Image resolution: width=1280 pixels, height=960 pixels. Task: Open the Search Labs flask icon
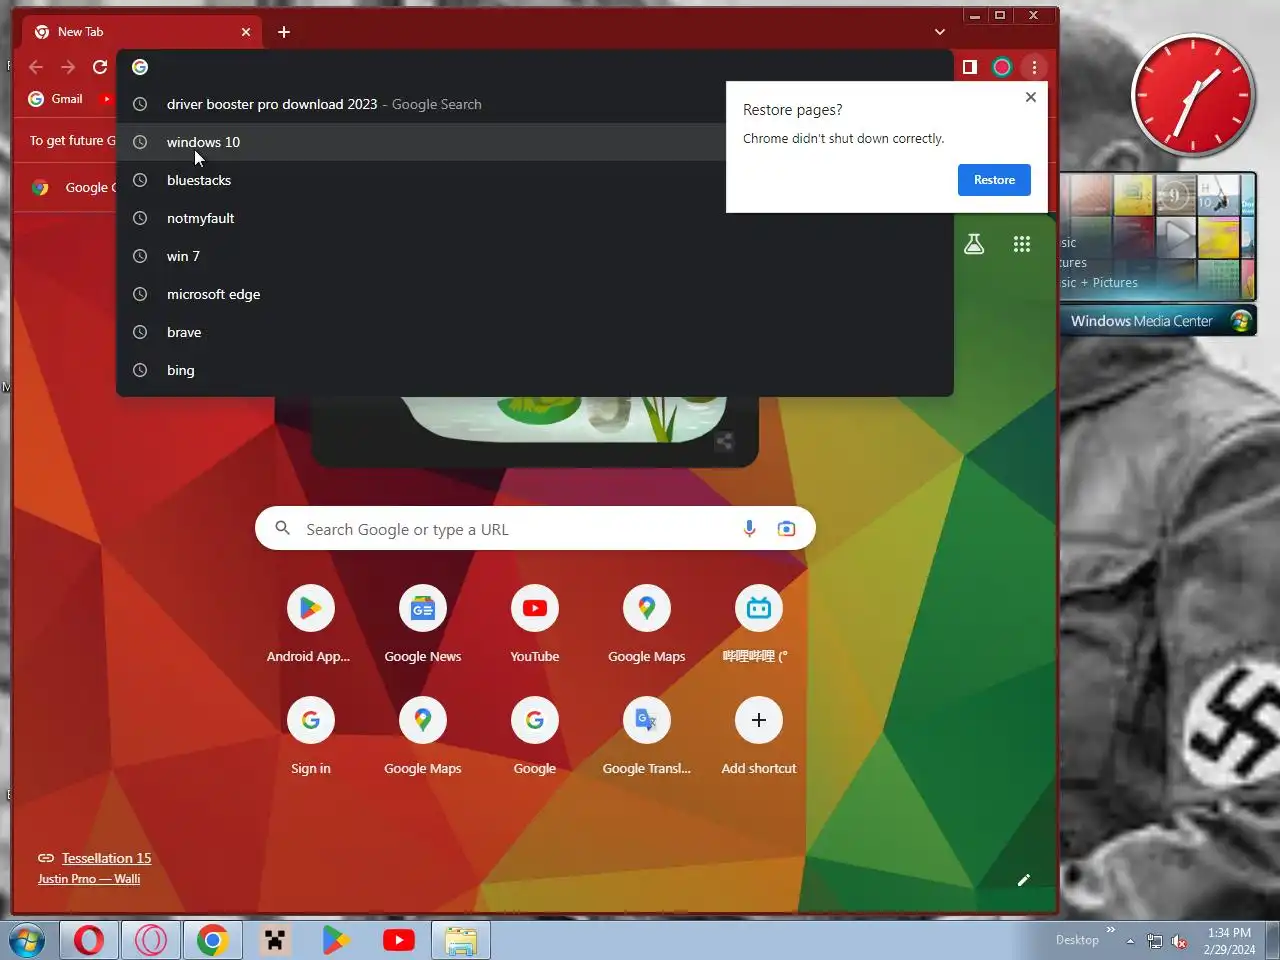(x=974, y=244)
